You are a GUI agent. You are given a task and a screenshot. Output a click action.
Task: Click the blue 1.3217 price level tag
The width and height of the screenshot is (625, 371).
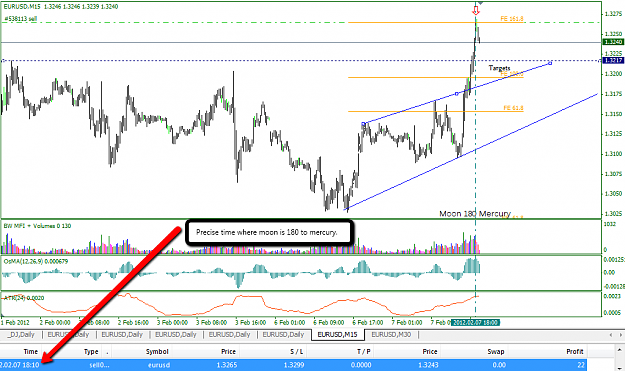(x=613, y=60)
